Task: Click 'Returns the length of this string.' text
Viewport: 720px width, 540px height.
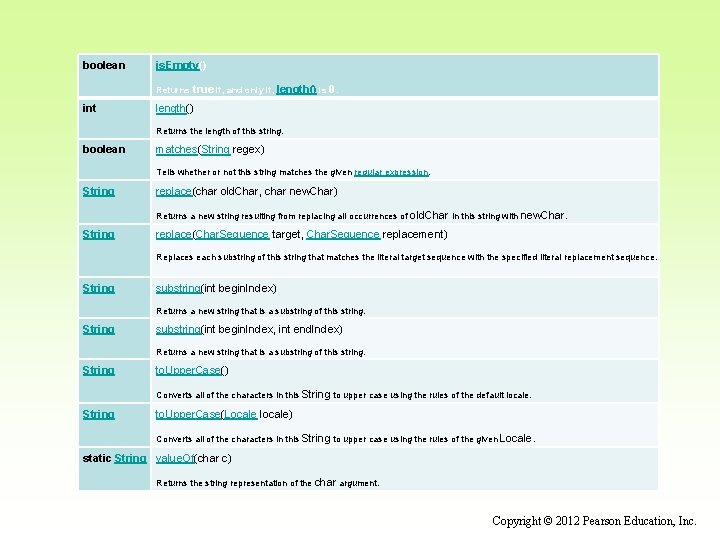Action: pos(219,131)
